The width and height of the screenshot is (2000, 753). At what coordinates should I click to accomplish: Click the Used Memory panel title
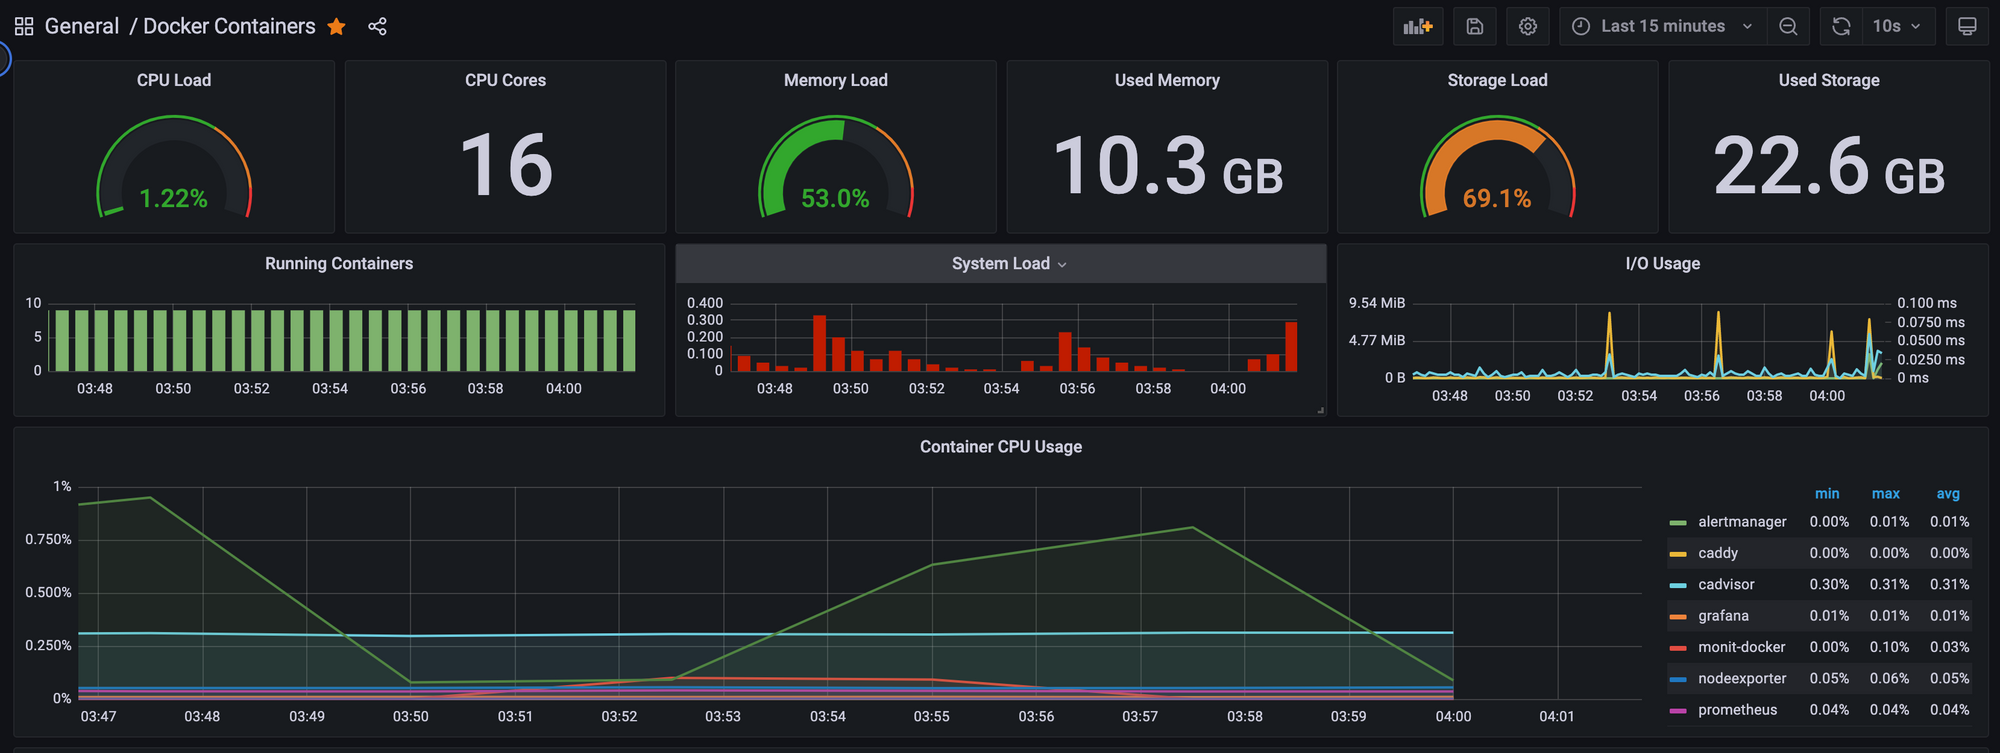[1167, 80]
